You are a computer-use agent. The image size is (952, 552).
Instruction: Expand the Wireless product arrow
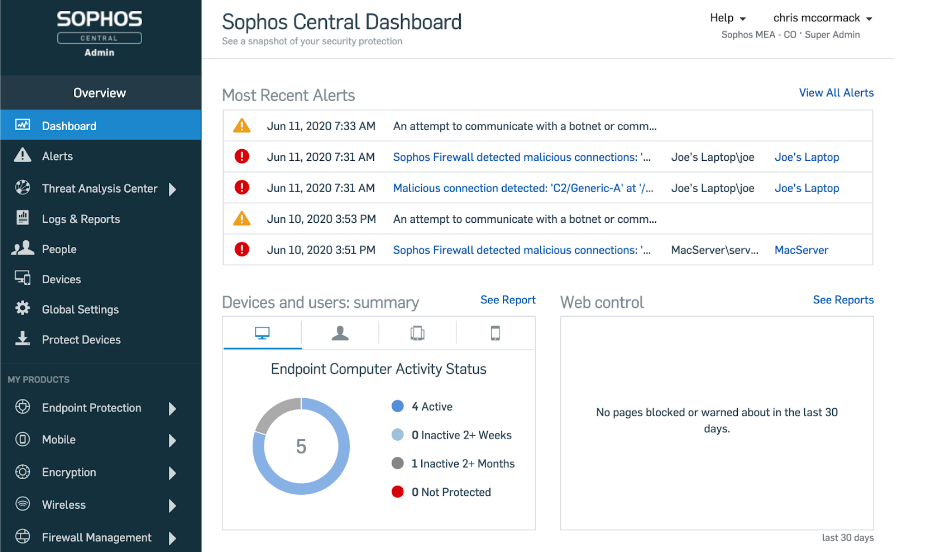point(172,506)
